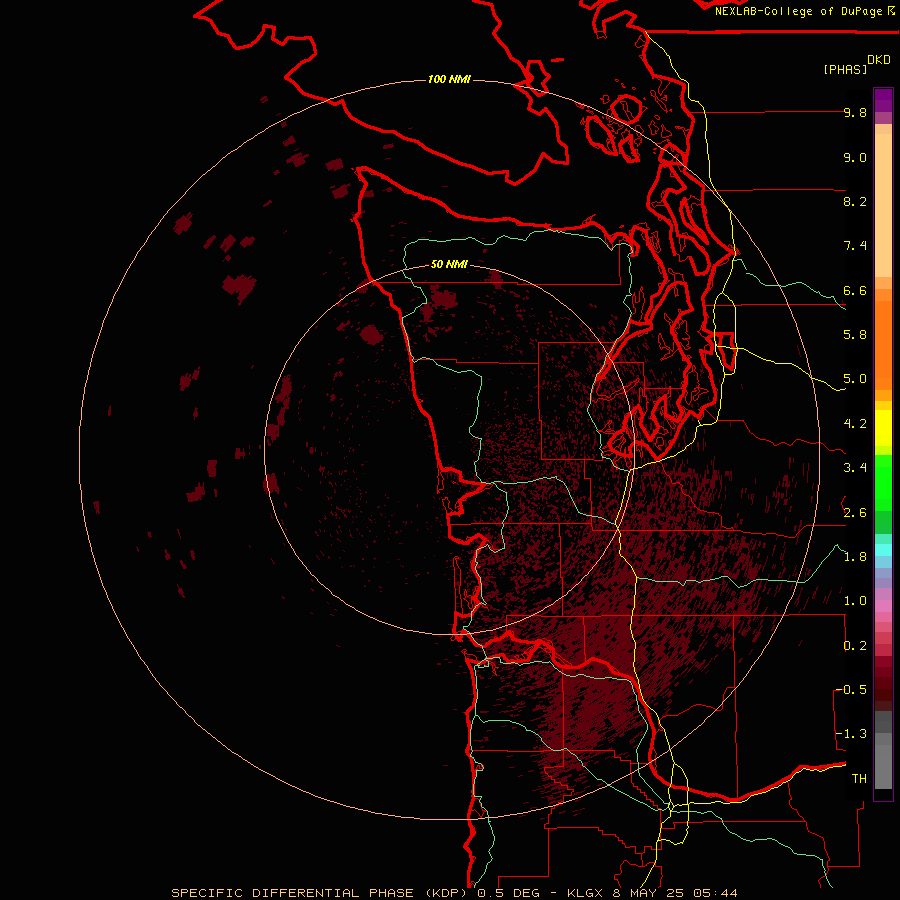Pick the yellow color bar segment
The height and width of the screenshot is (900, 900).
pos(883,428)
